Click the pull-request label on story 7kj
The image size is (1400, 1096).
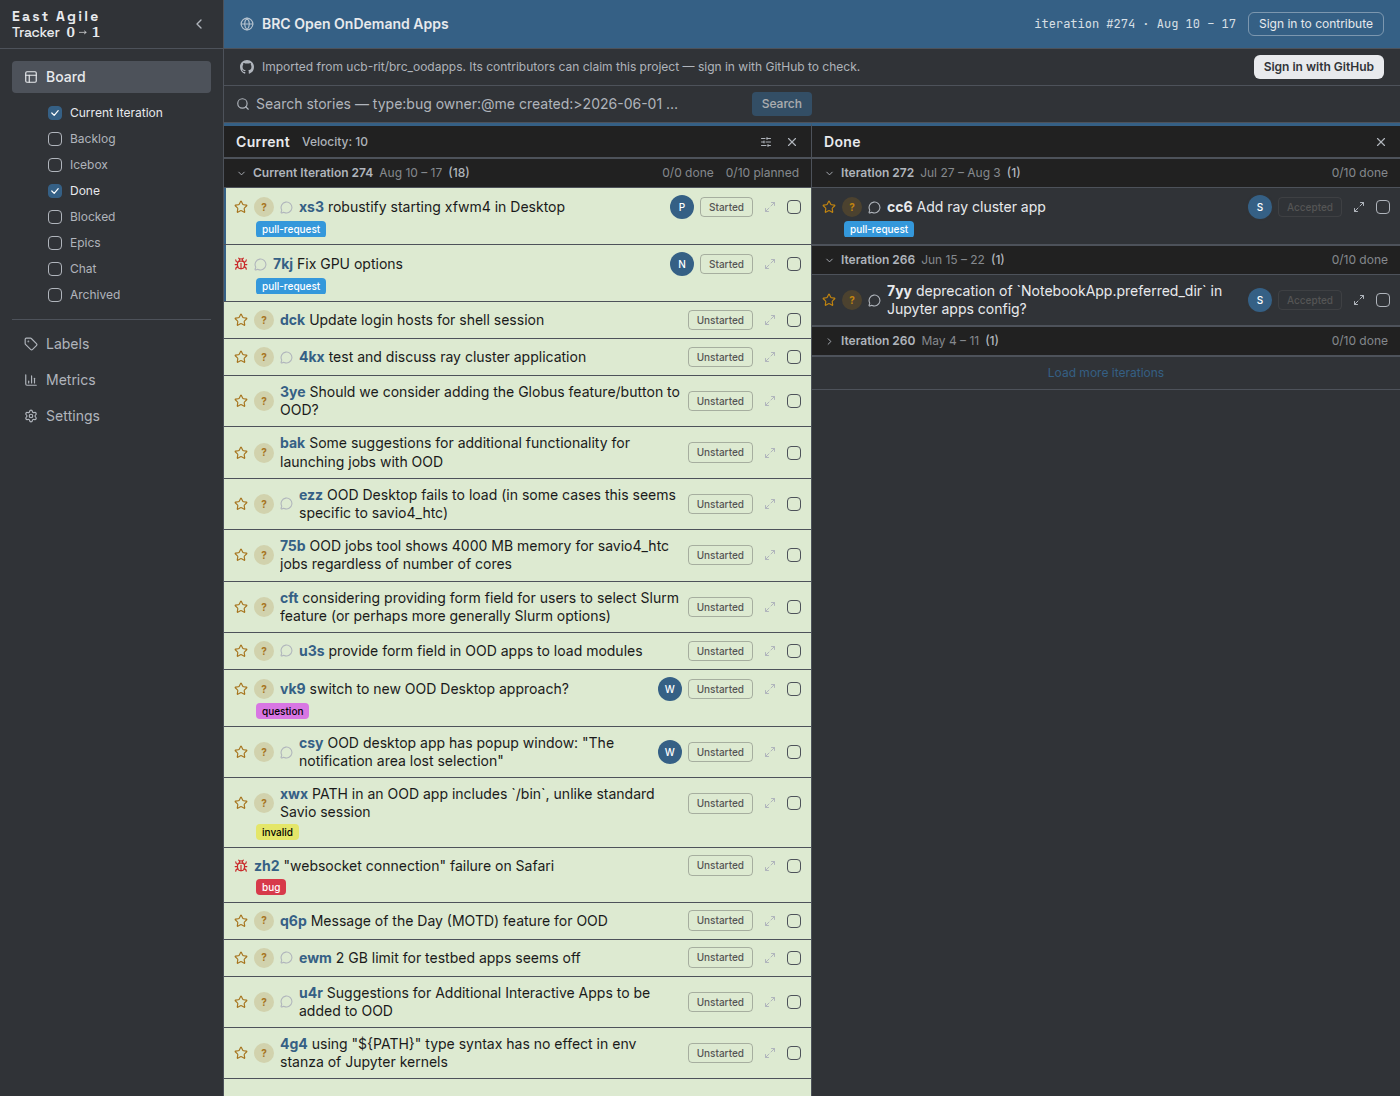(291, 286)
